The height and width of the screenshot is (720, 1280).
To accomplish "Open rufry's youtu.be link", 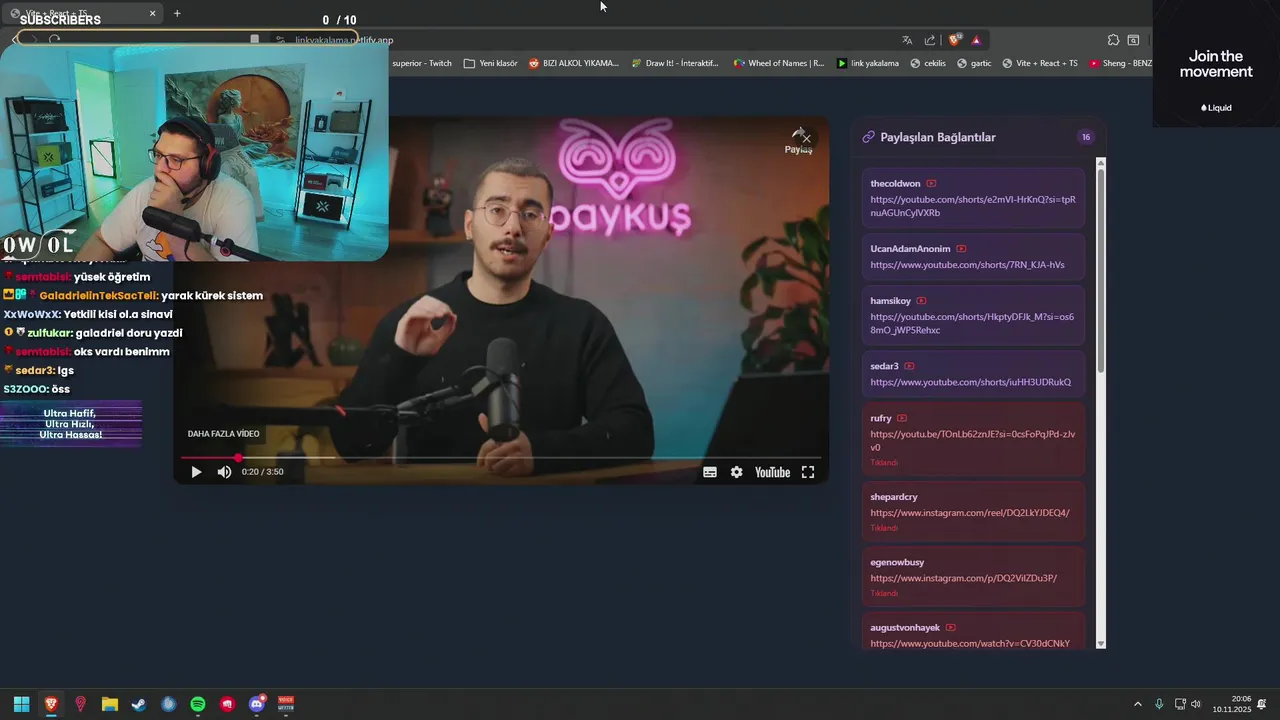I will tap(973, 441).
